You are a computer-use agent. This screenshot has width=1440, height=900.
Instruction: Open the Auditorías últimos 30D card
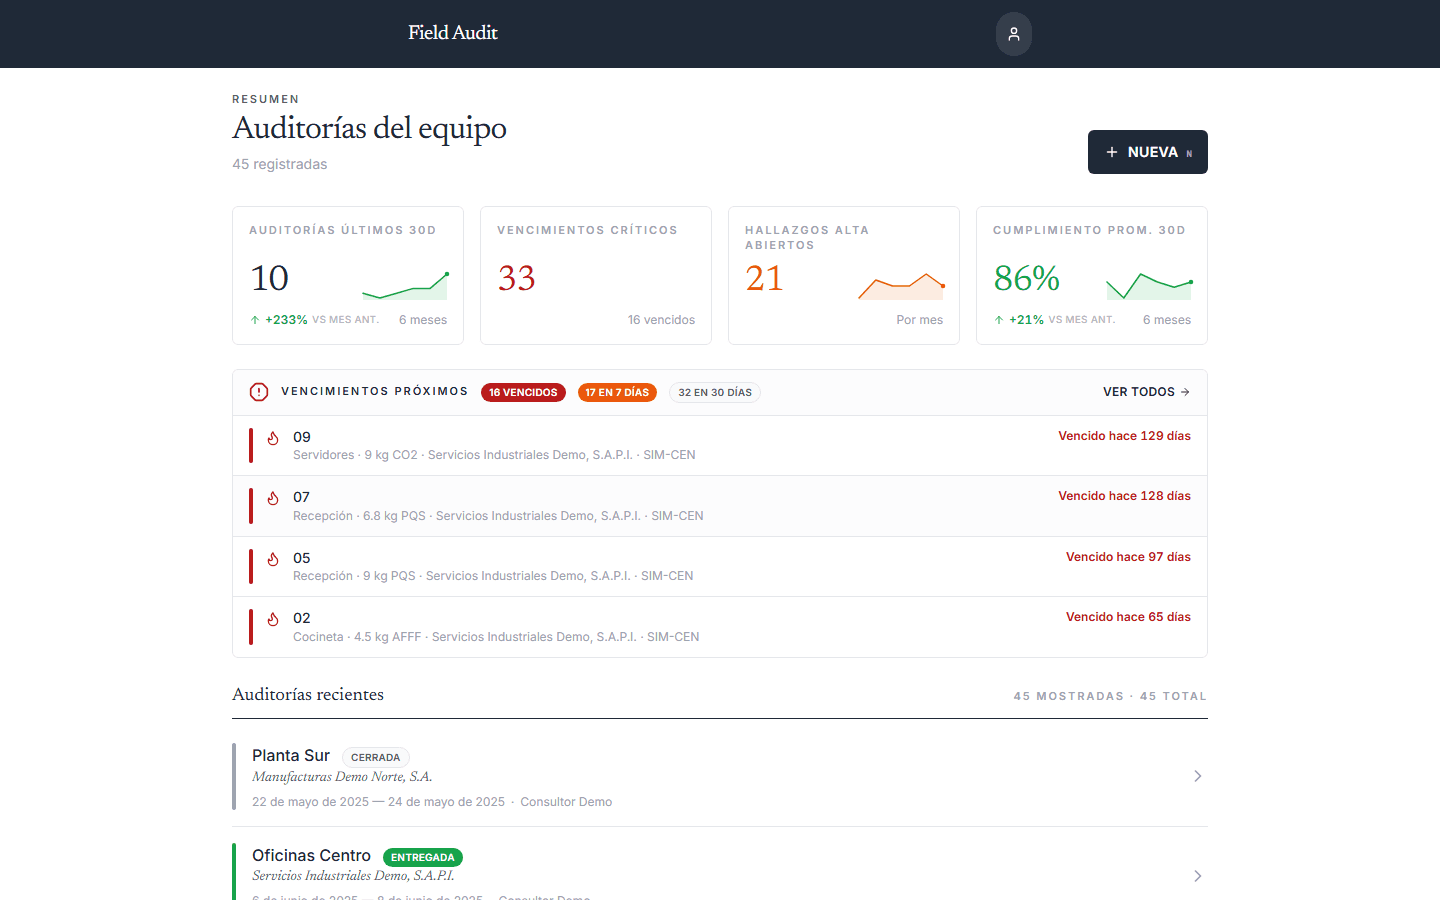[x=348, y=276]
